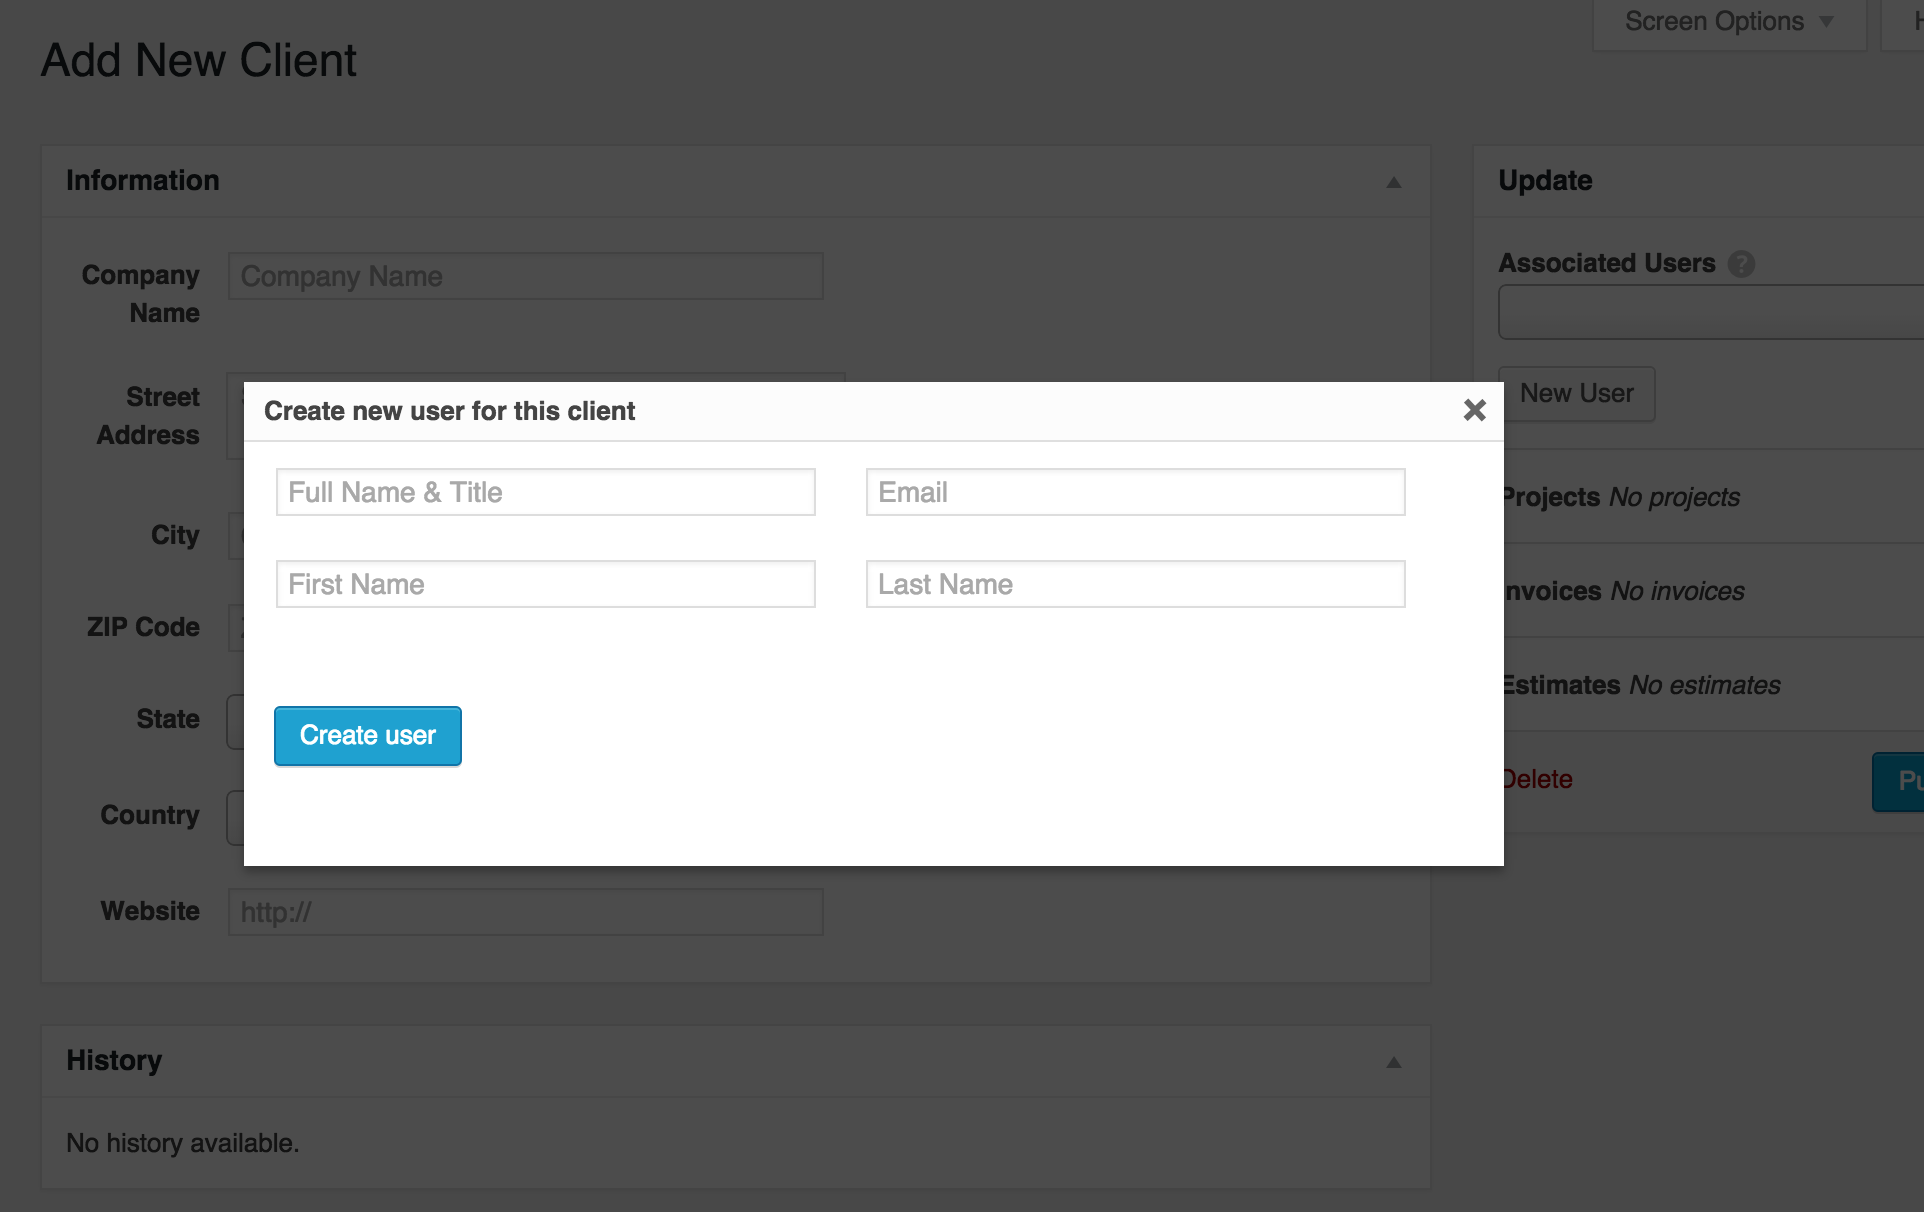Click the First Name field

[545, 583]
